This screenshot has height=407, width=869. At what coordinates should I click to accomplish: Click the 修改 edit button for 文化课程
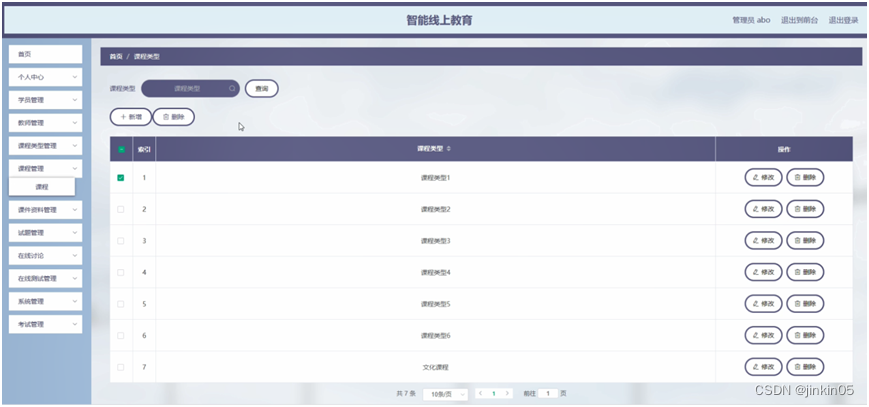[x=763, y=367]
